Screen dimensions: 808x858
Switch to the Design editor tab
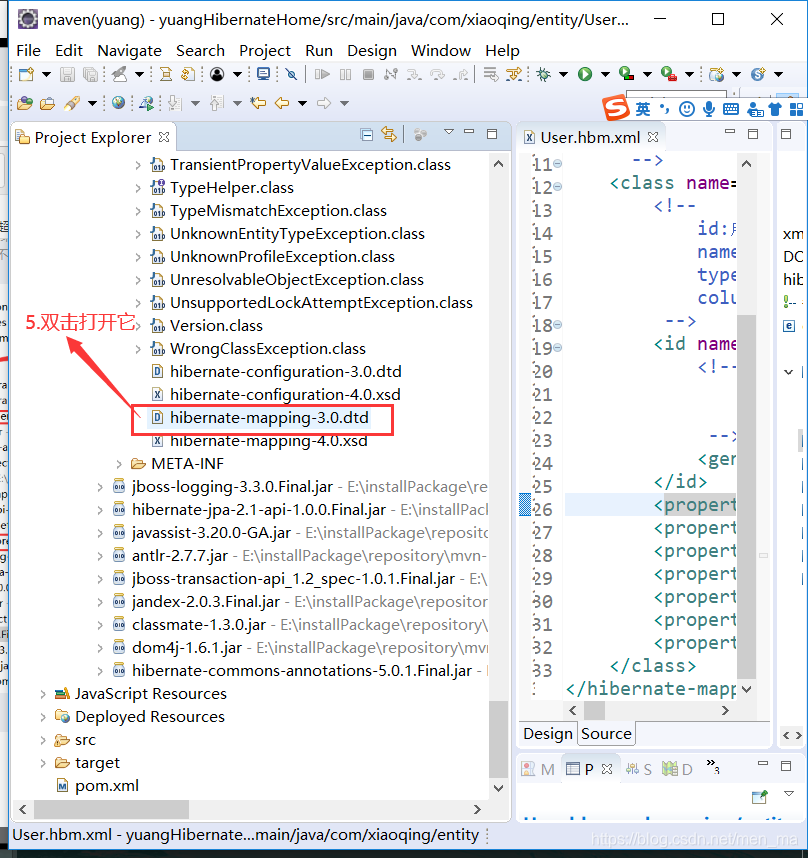(x=548, y=733)
